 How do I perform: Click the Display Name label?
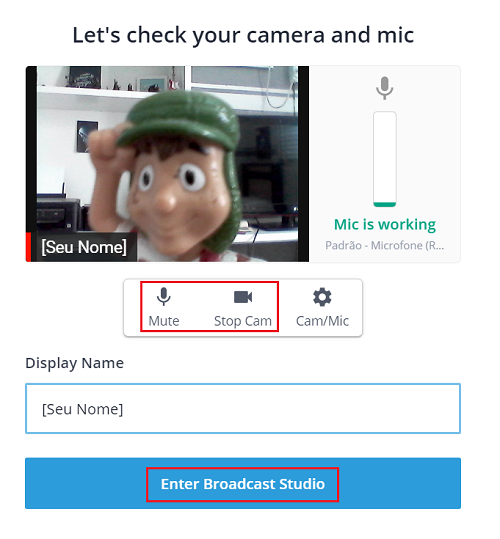(75, 363)
